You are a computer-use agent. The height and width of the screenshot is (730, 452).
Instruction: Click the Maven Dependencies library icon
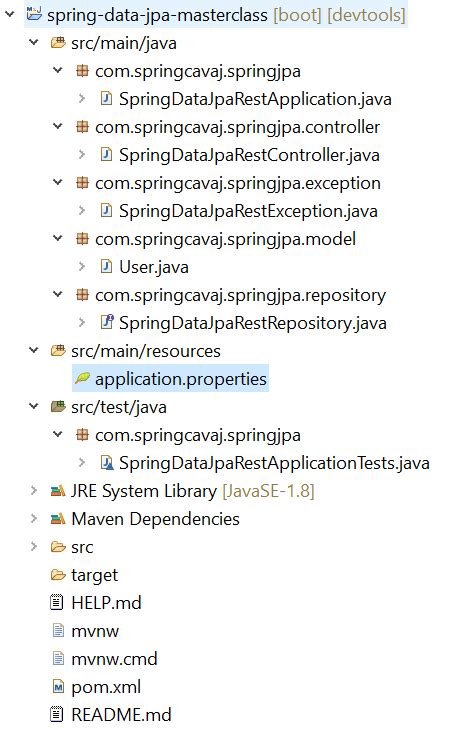[x=58, y=519]
